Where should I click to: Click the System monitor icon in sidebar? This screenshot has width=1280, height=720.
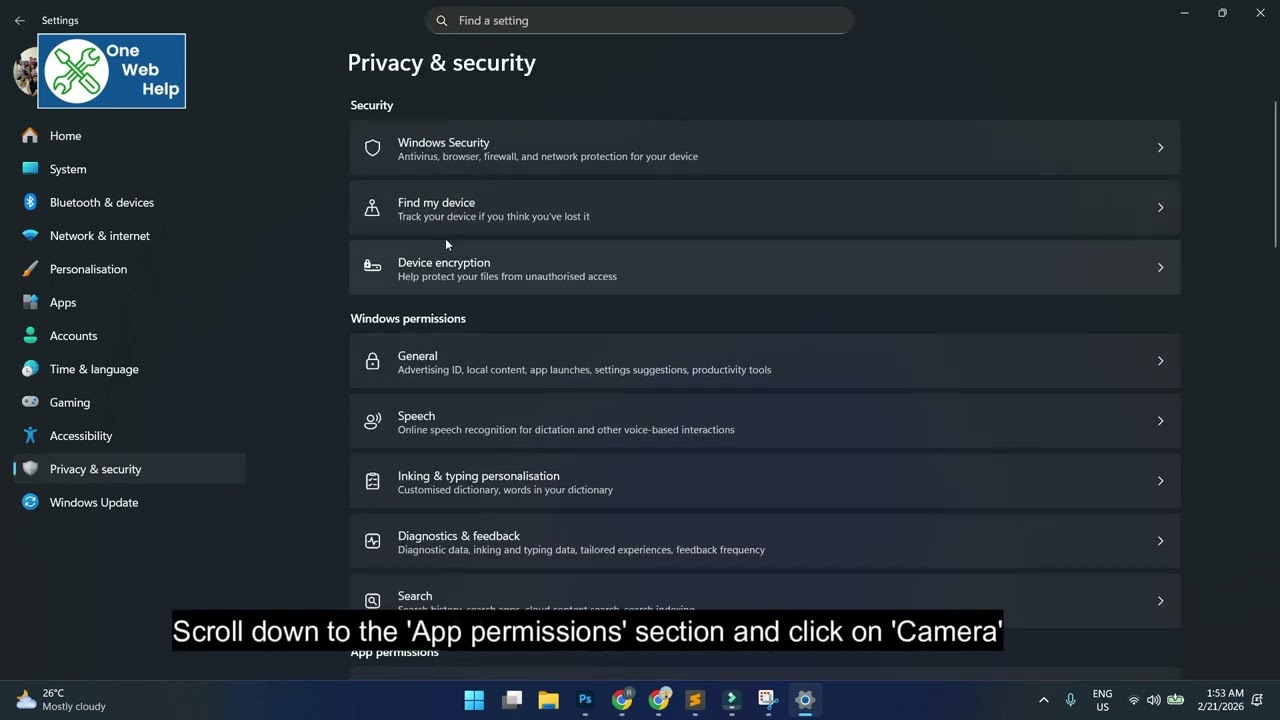[30, 169]
